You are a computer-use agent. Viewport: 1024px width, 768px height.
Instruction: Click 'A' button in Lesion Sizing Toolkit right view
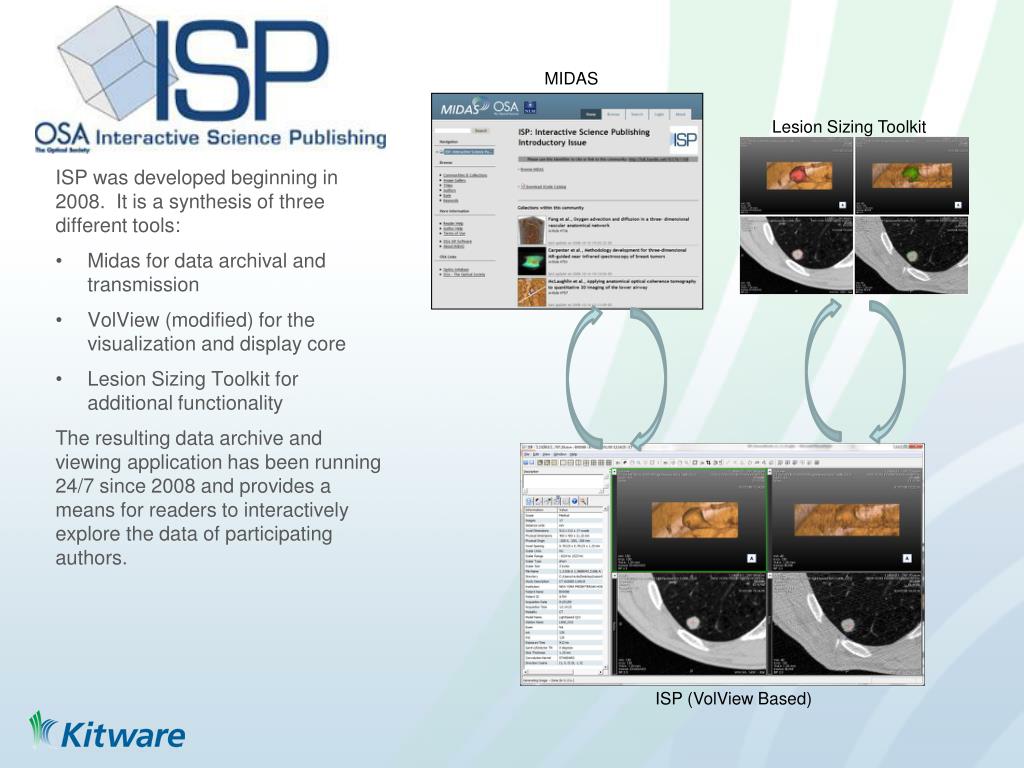point(958,205)
